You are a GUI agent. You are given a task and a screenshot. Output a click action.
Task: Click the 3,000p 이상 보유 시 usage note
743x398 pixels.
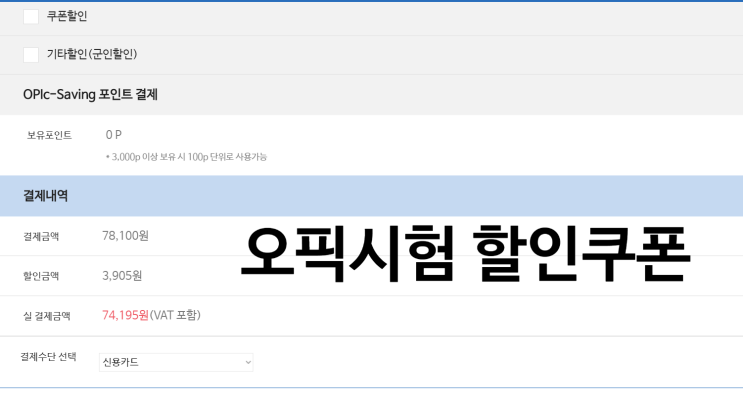(186, 157)
